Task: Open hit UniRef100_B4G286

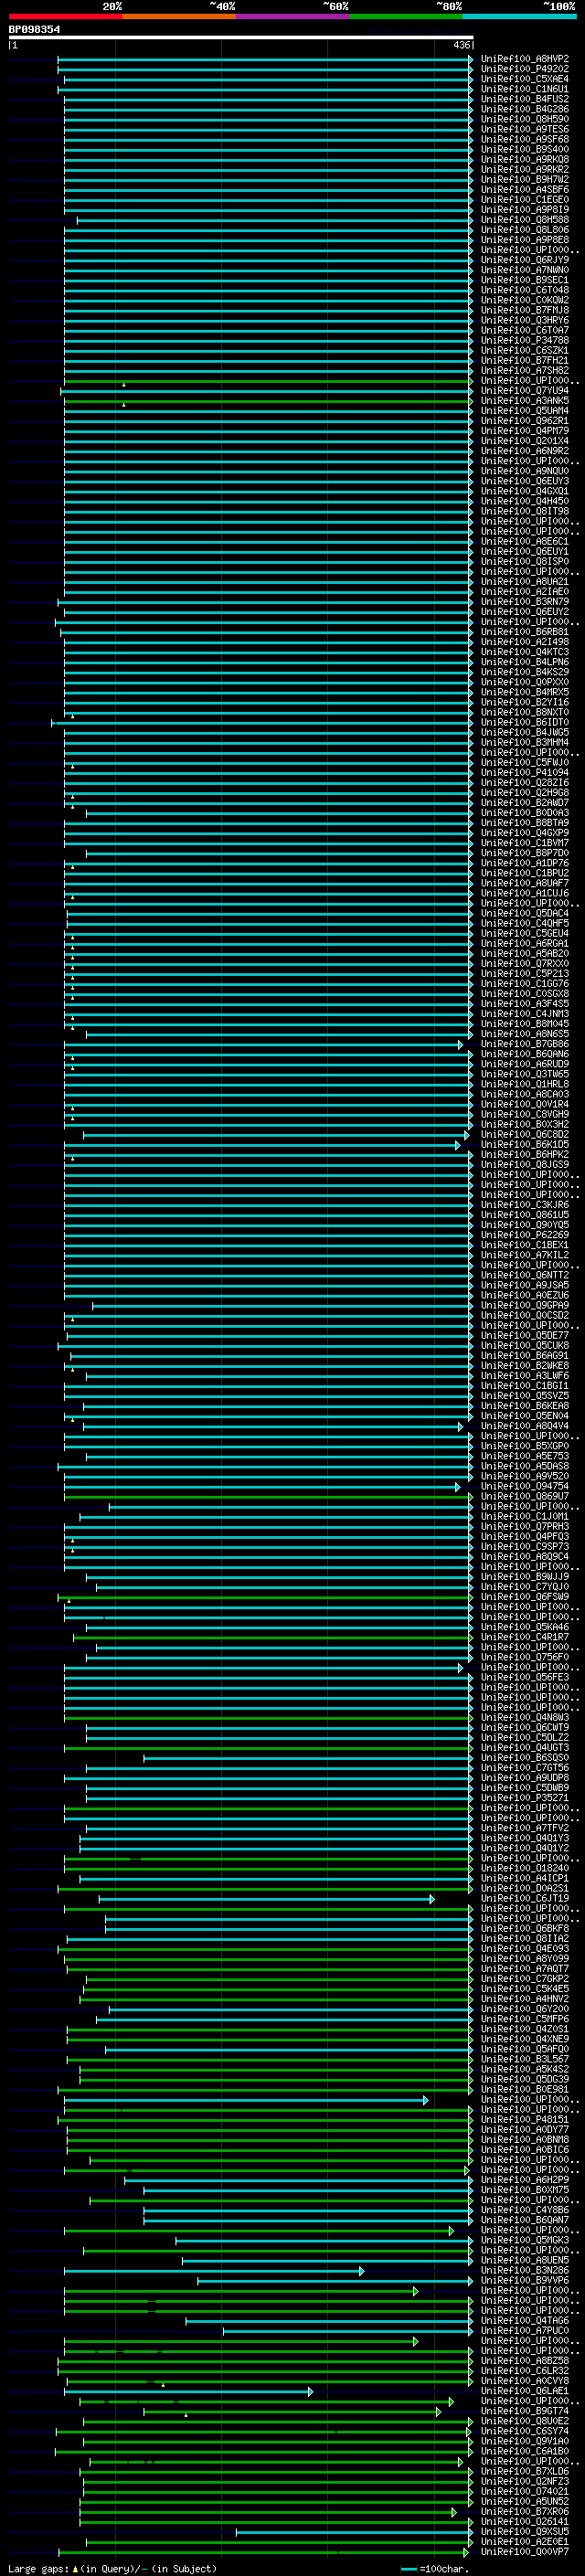Action: [x=524, y=109]
